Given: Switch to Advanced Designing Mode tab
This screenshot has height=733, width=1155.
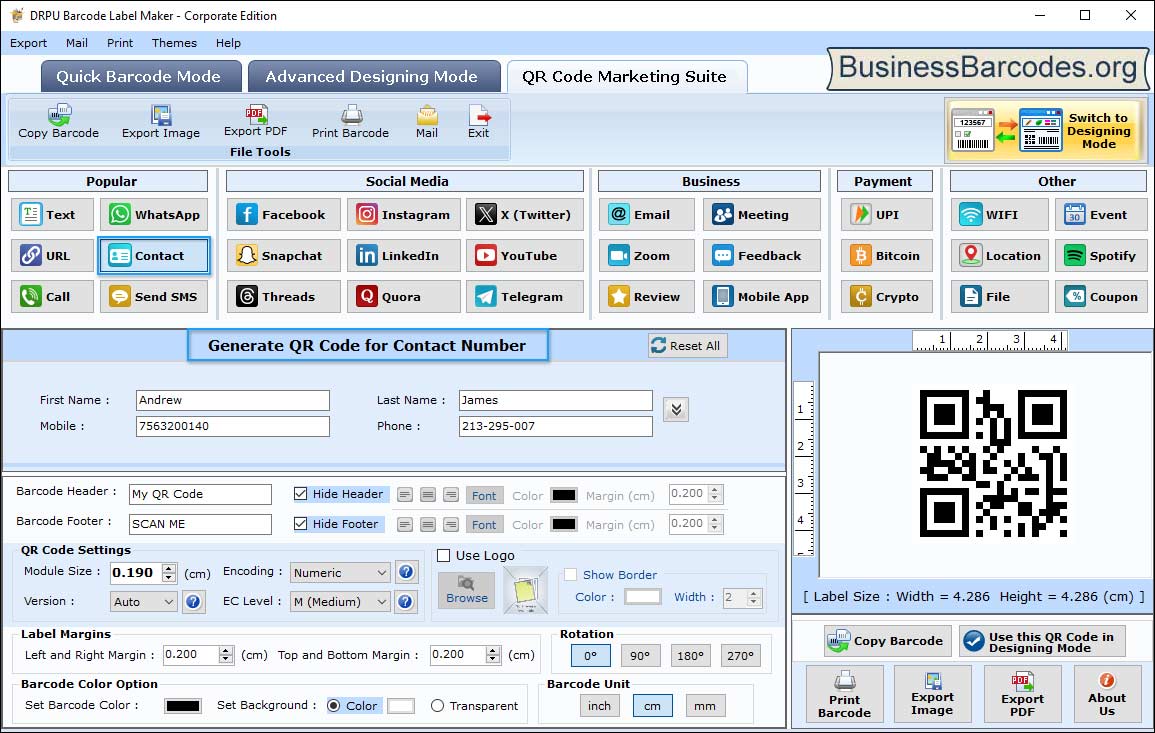Looking at the screenshot, I should [373, 77].
